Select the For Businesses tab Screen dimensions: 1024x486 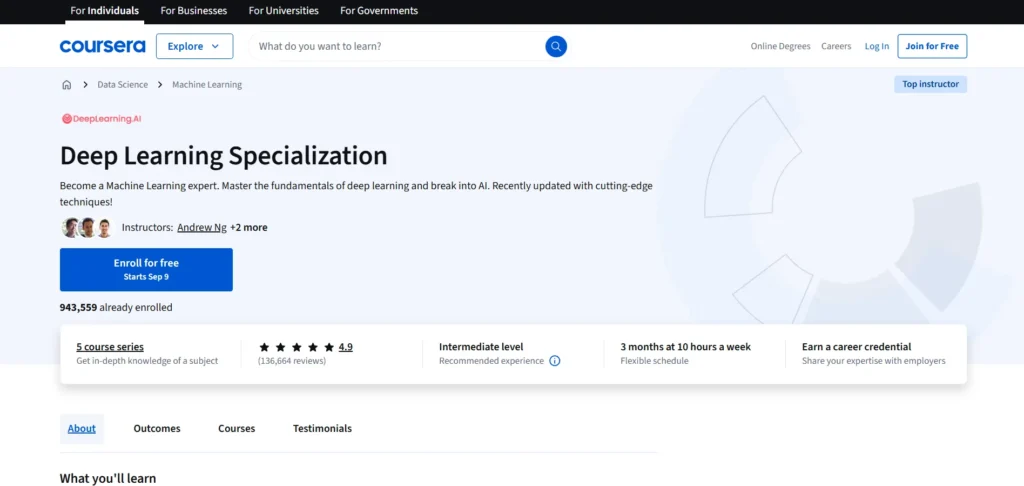193,11
